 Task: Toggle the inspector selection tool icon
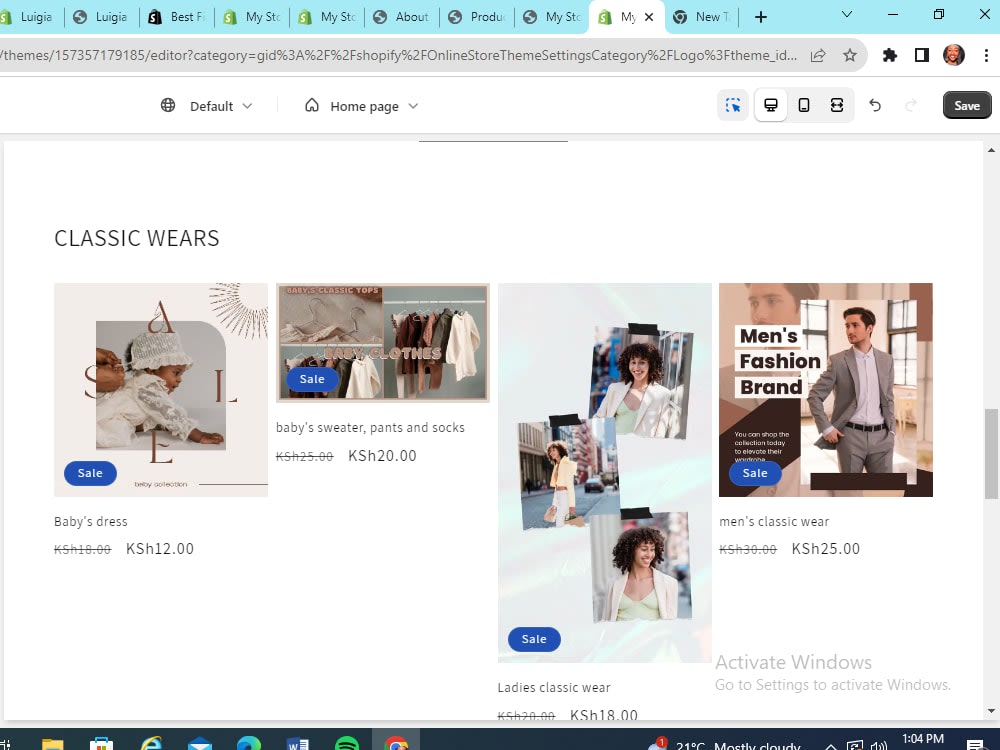(733, 105)
